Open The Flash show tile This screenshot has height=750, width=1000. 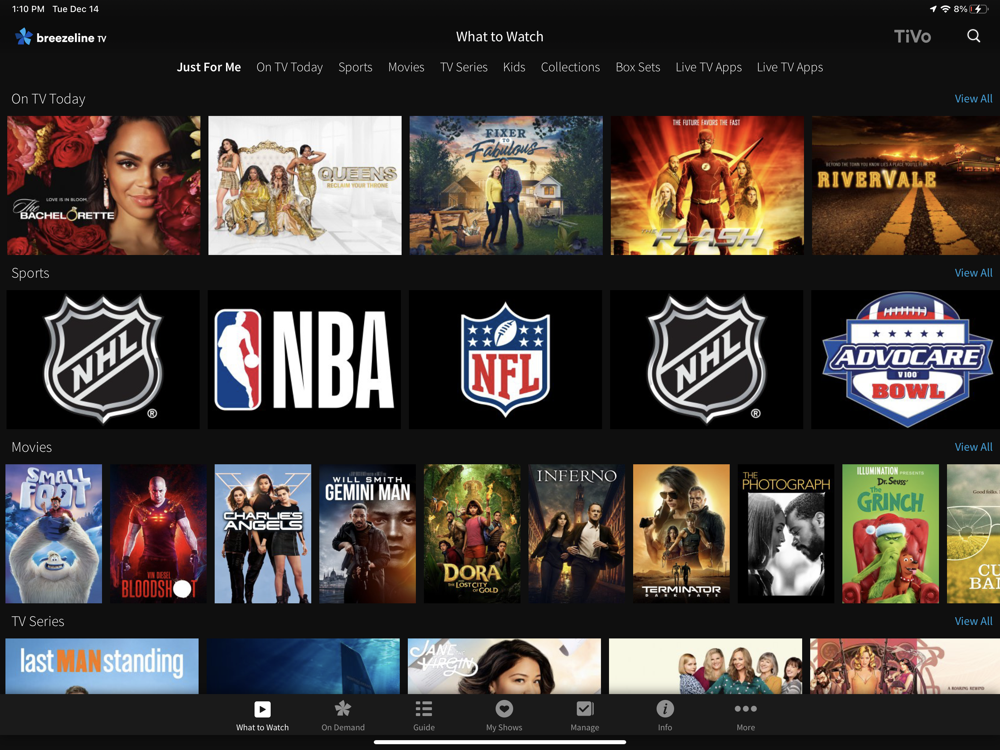707,185
